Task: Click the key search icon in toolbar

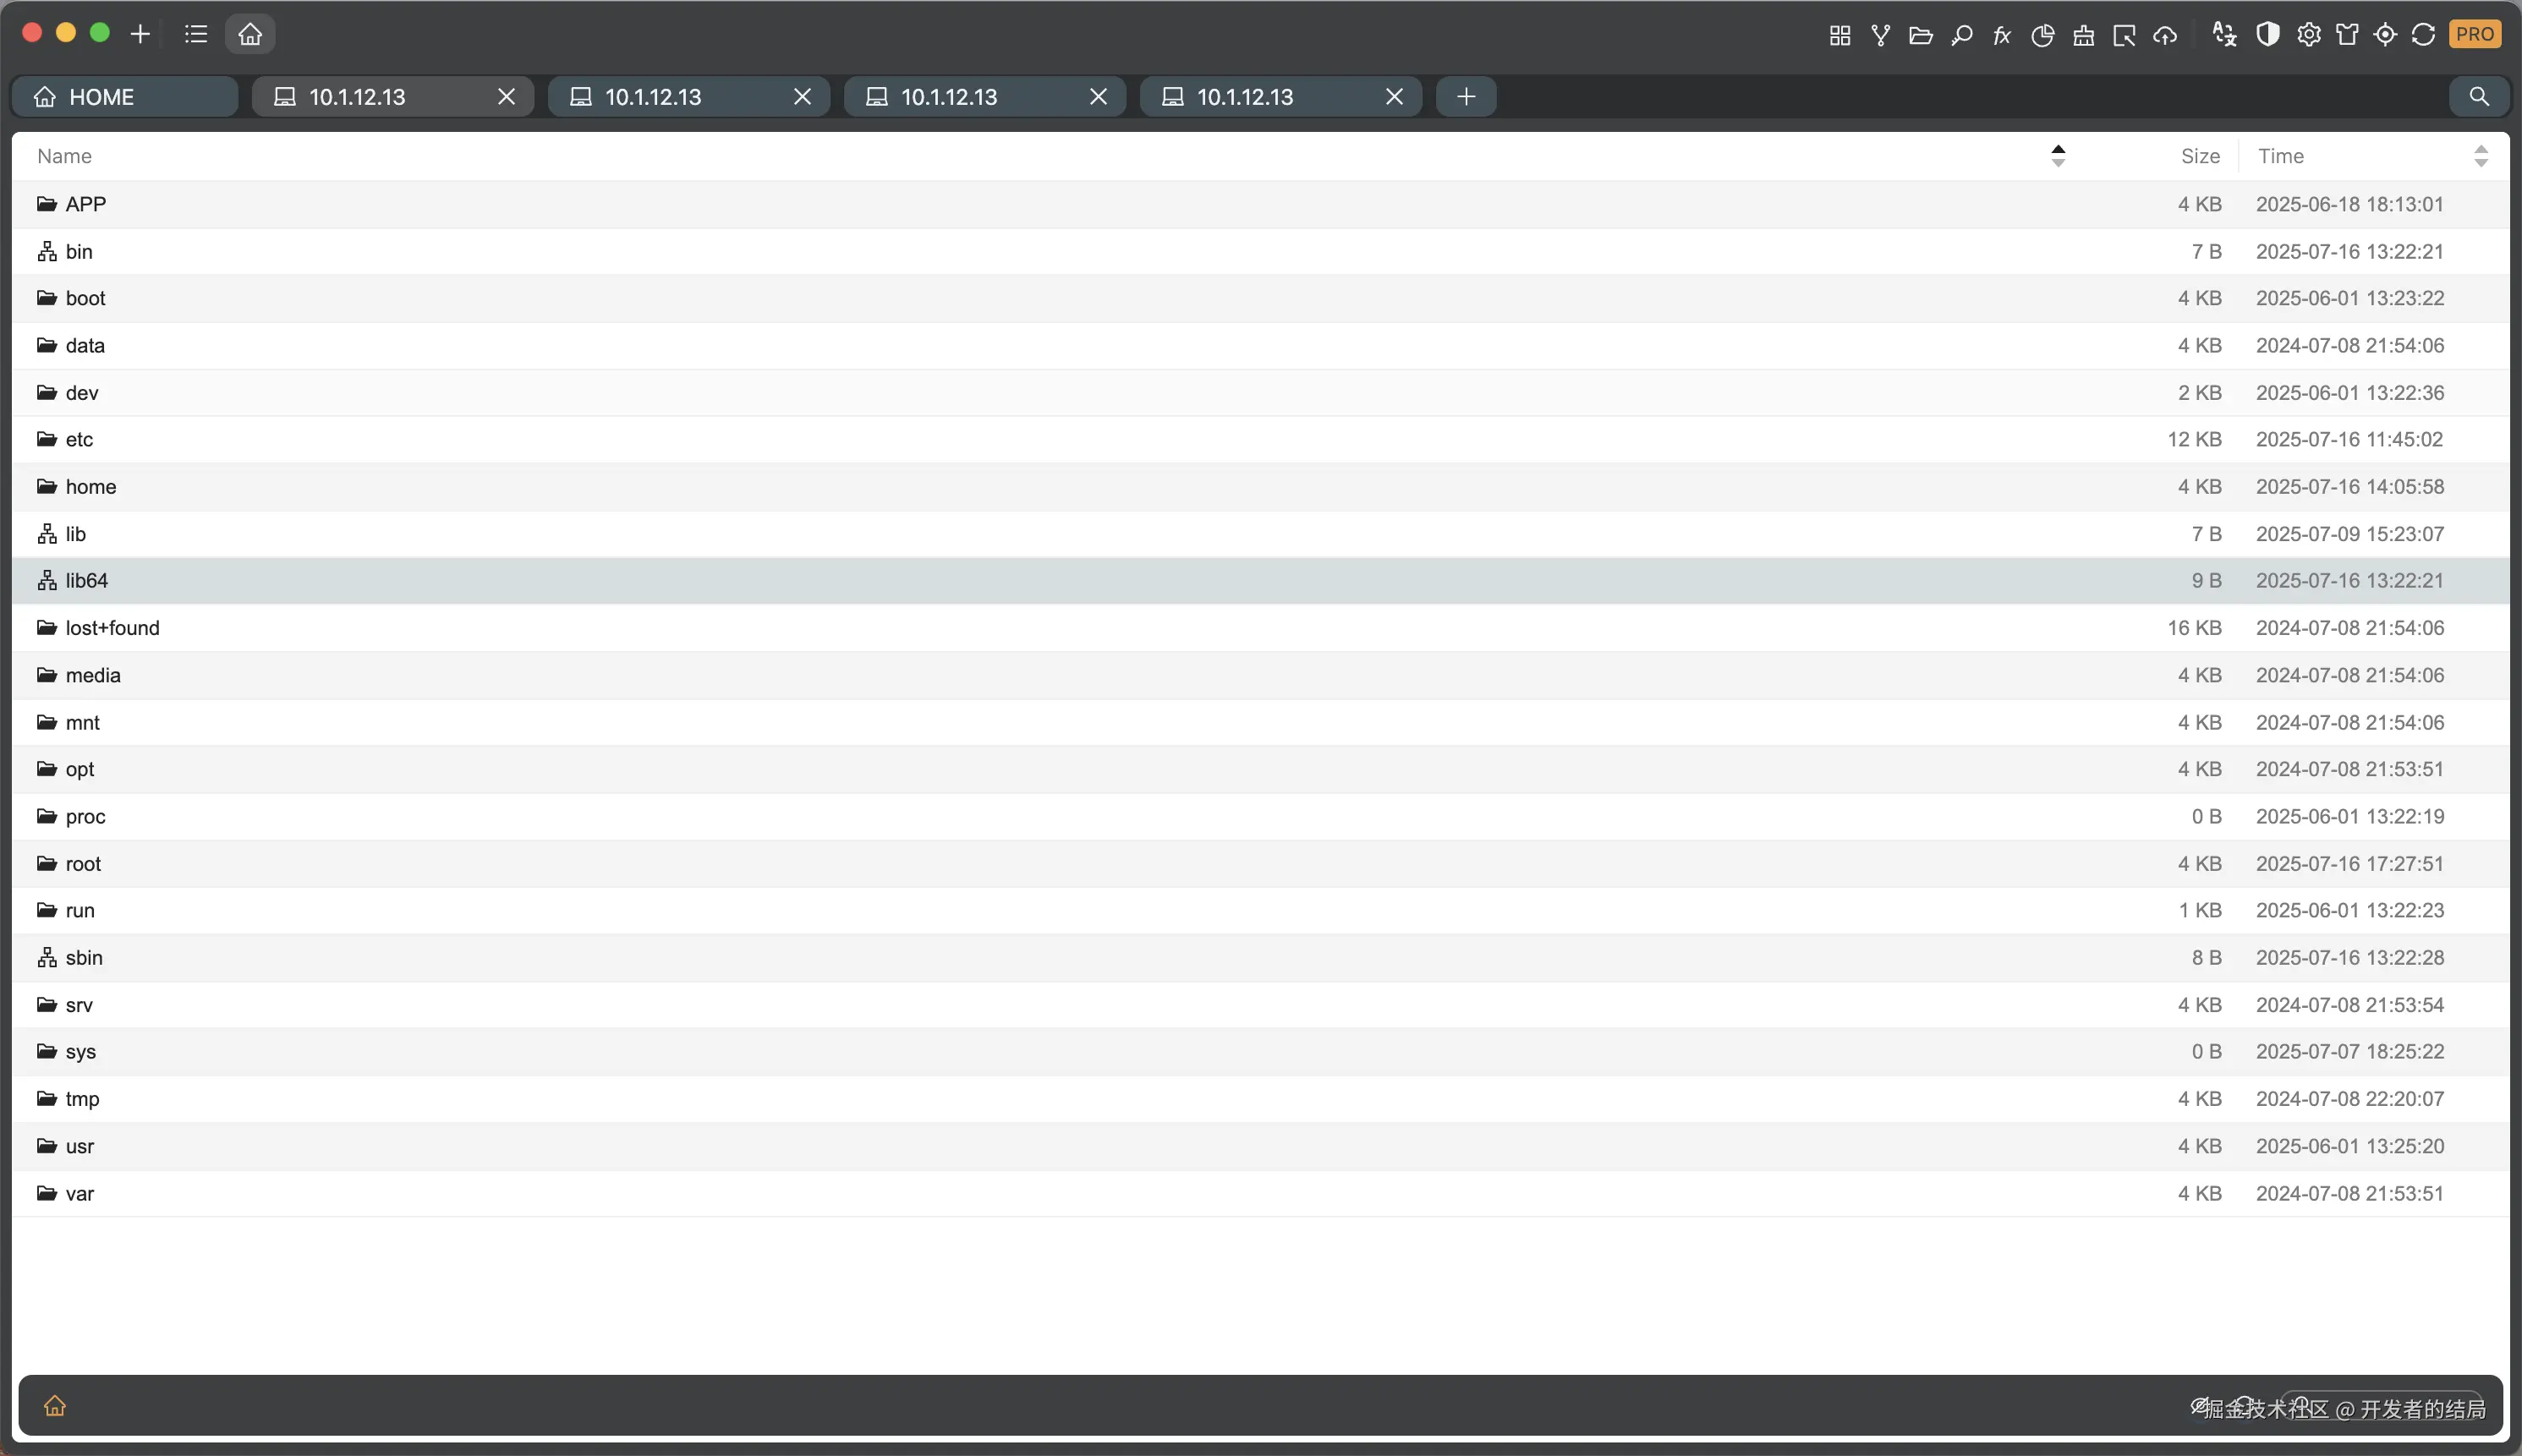Action: pos(1961,36)
